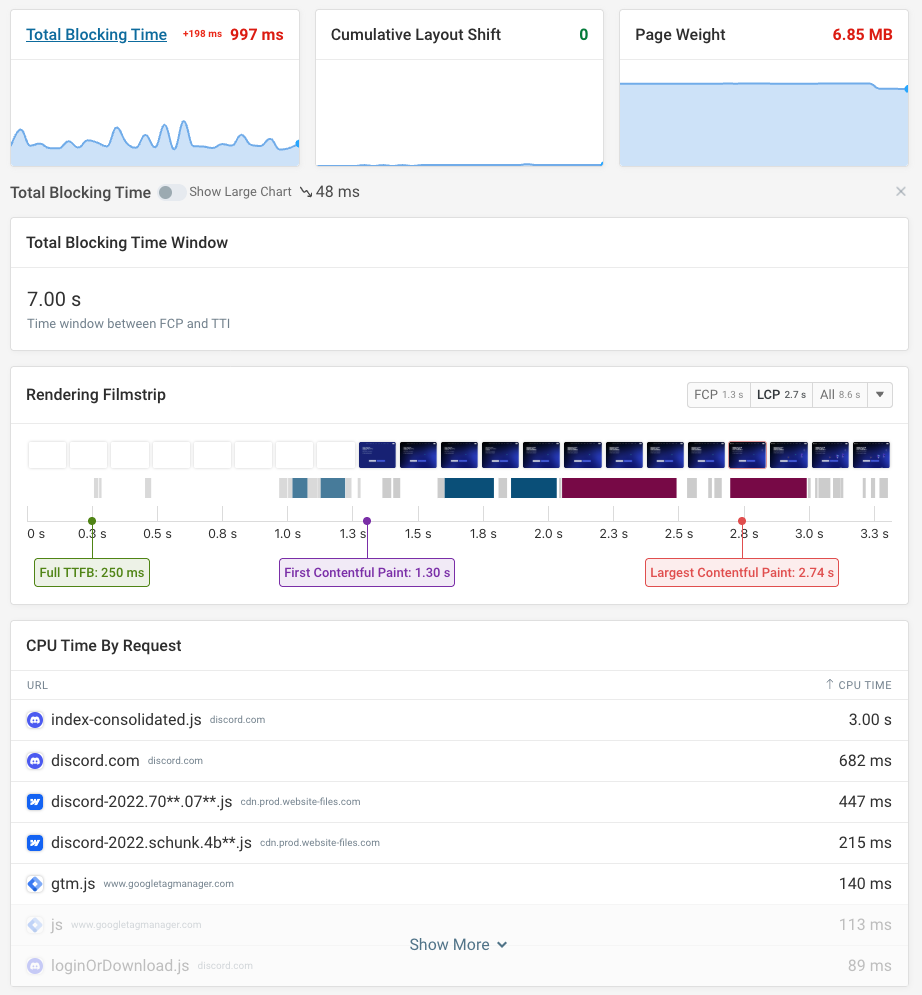This screenshot has width=922, height=995.
Task: Click the green Full TTFB marker on the timeline
Action: pyautogui.click(x=91, y=521)
